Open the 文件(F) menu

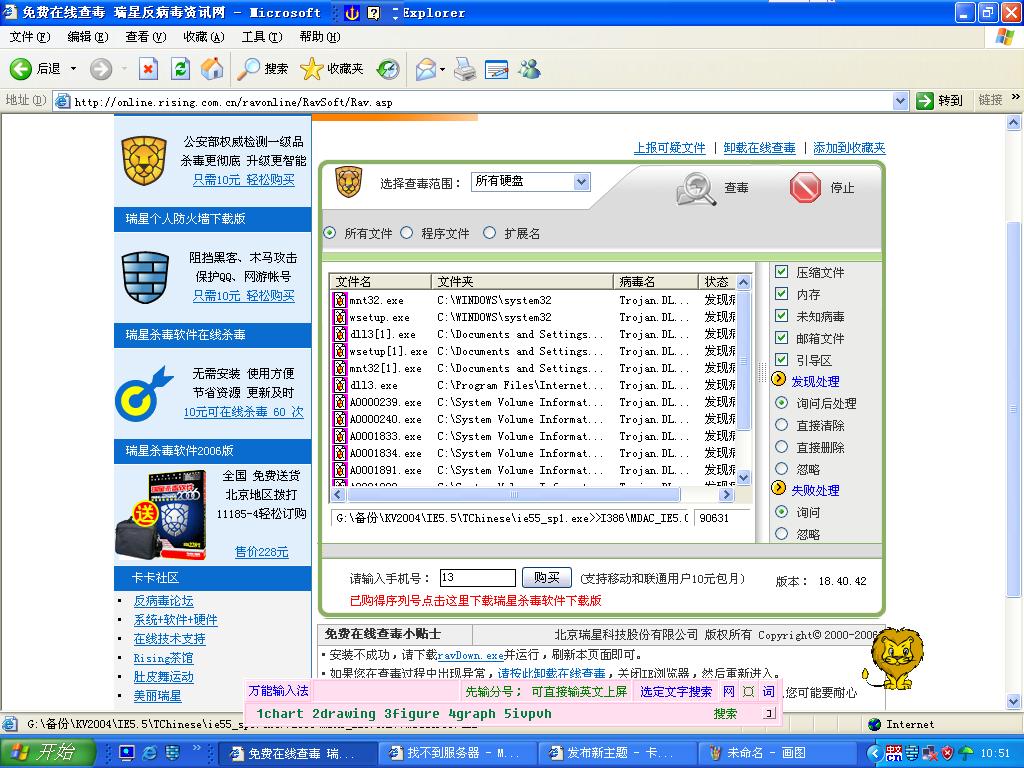tap(29, 37)
